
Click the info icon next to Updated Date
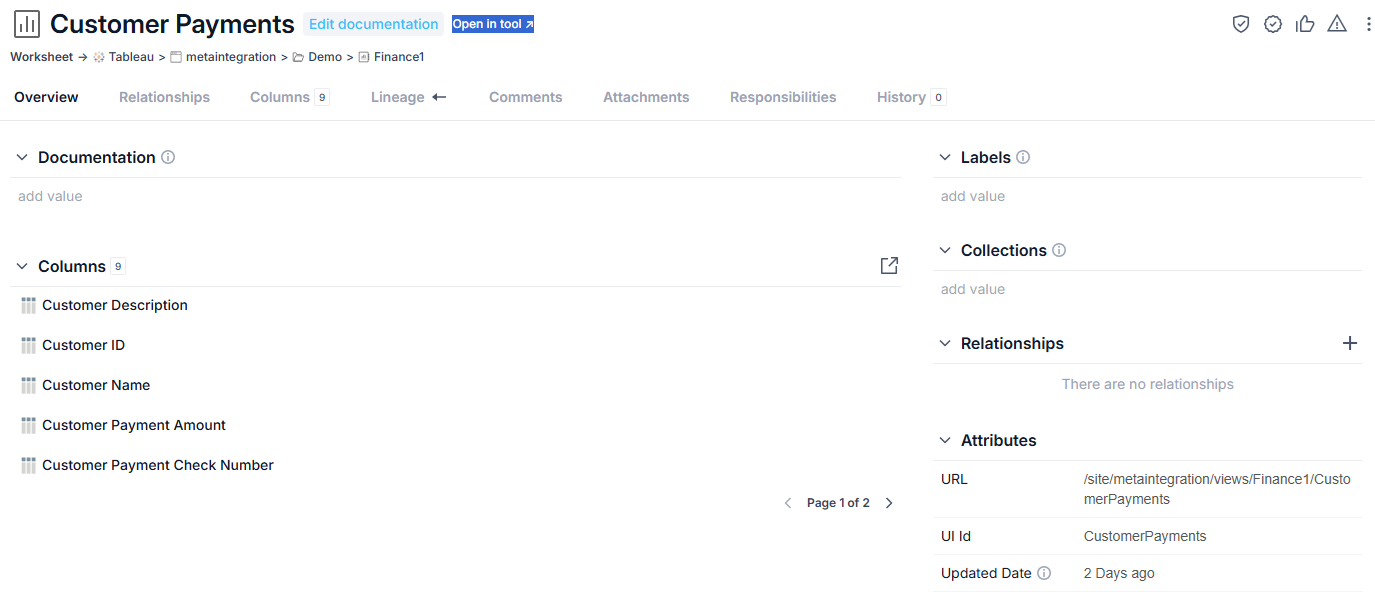(x=1044, y=573)
